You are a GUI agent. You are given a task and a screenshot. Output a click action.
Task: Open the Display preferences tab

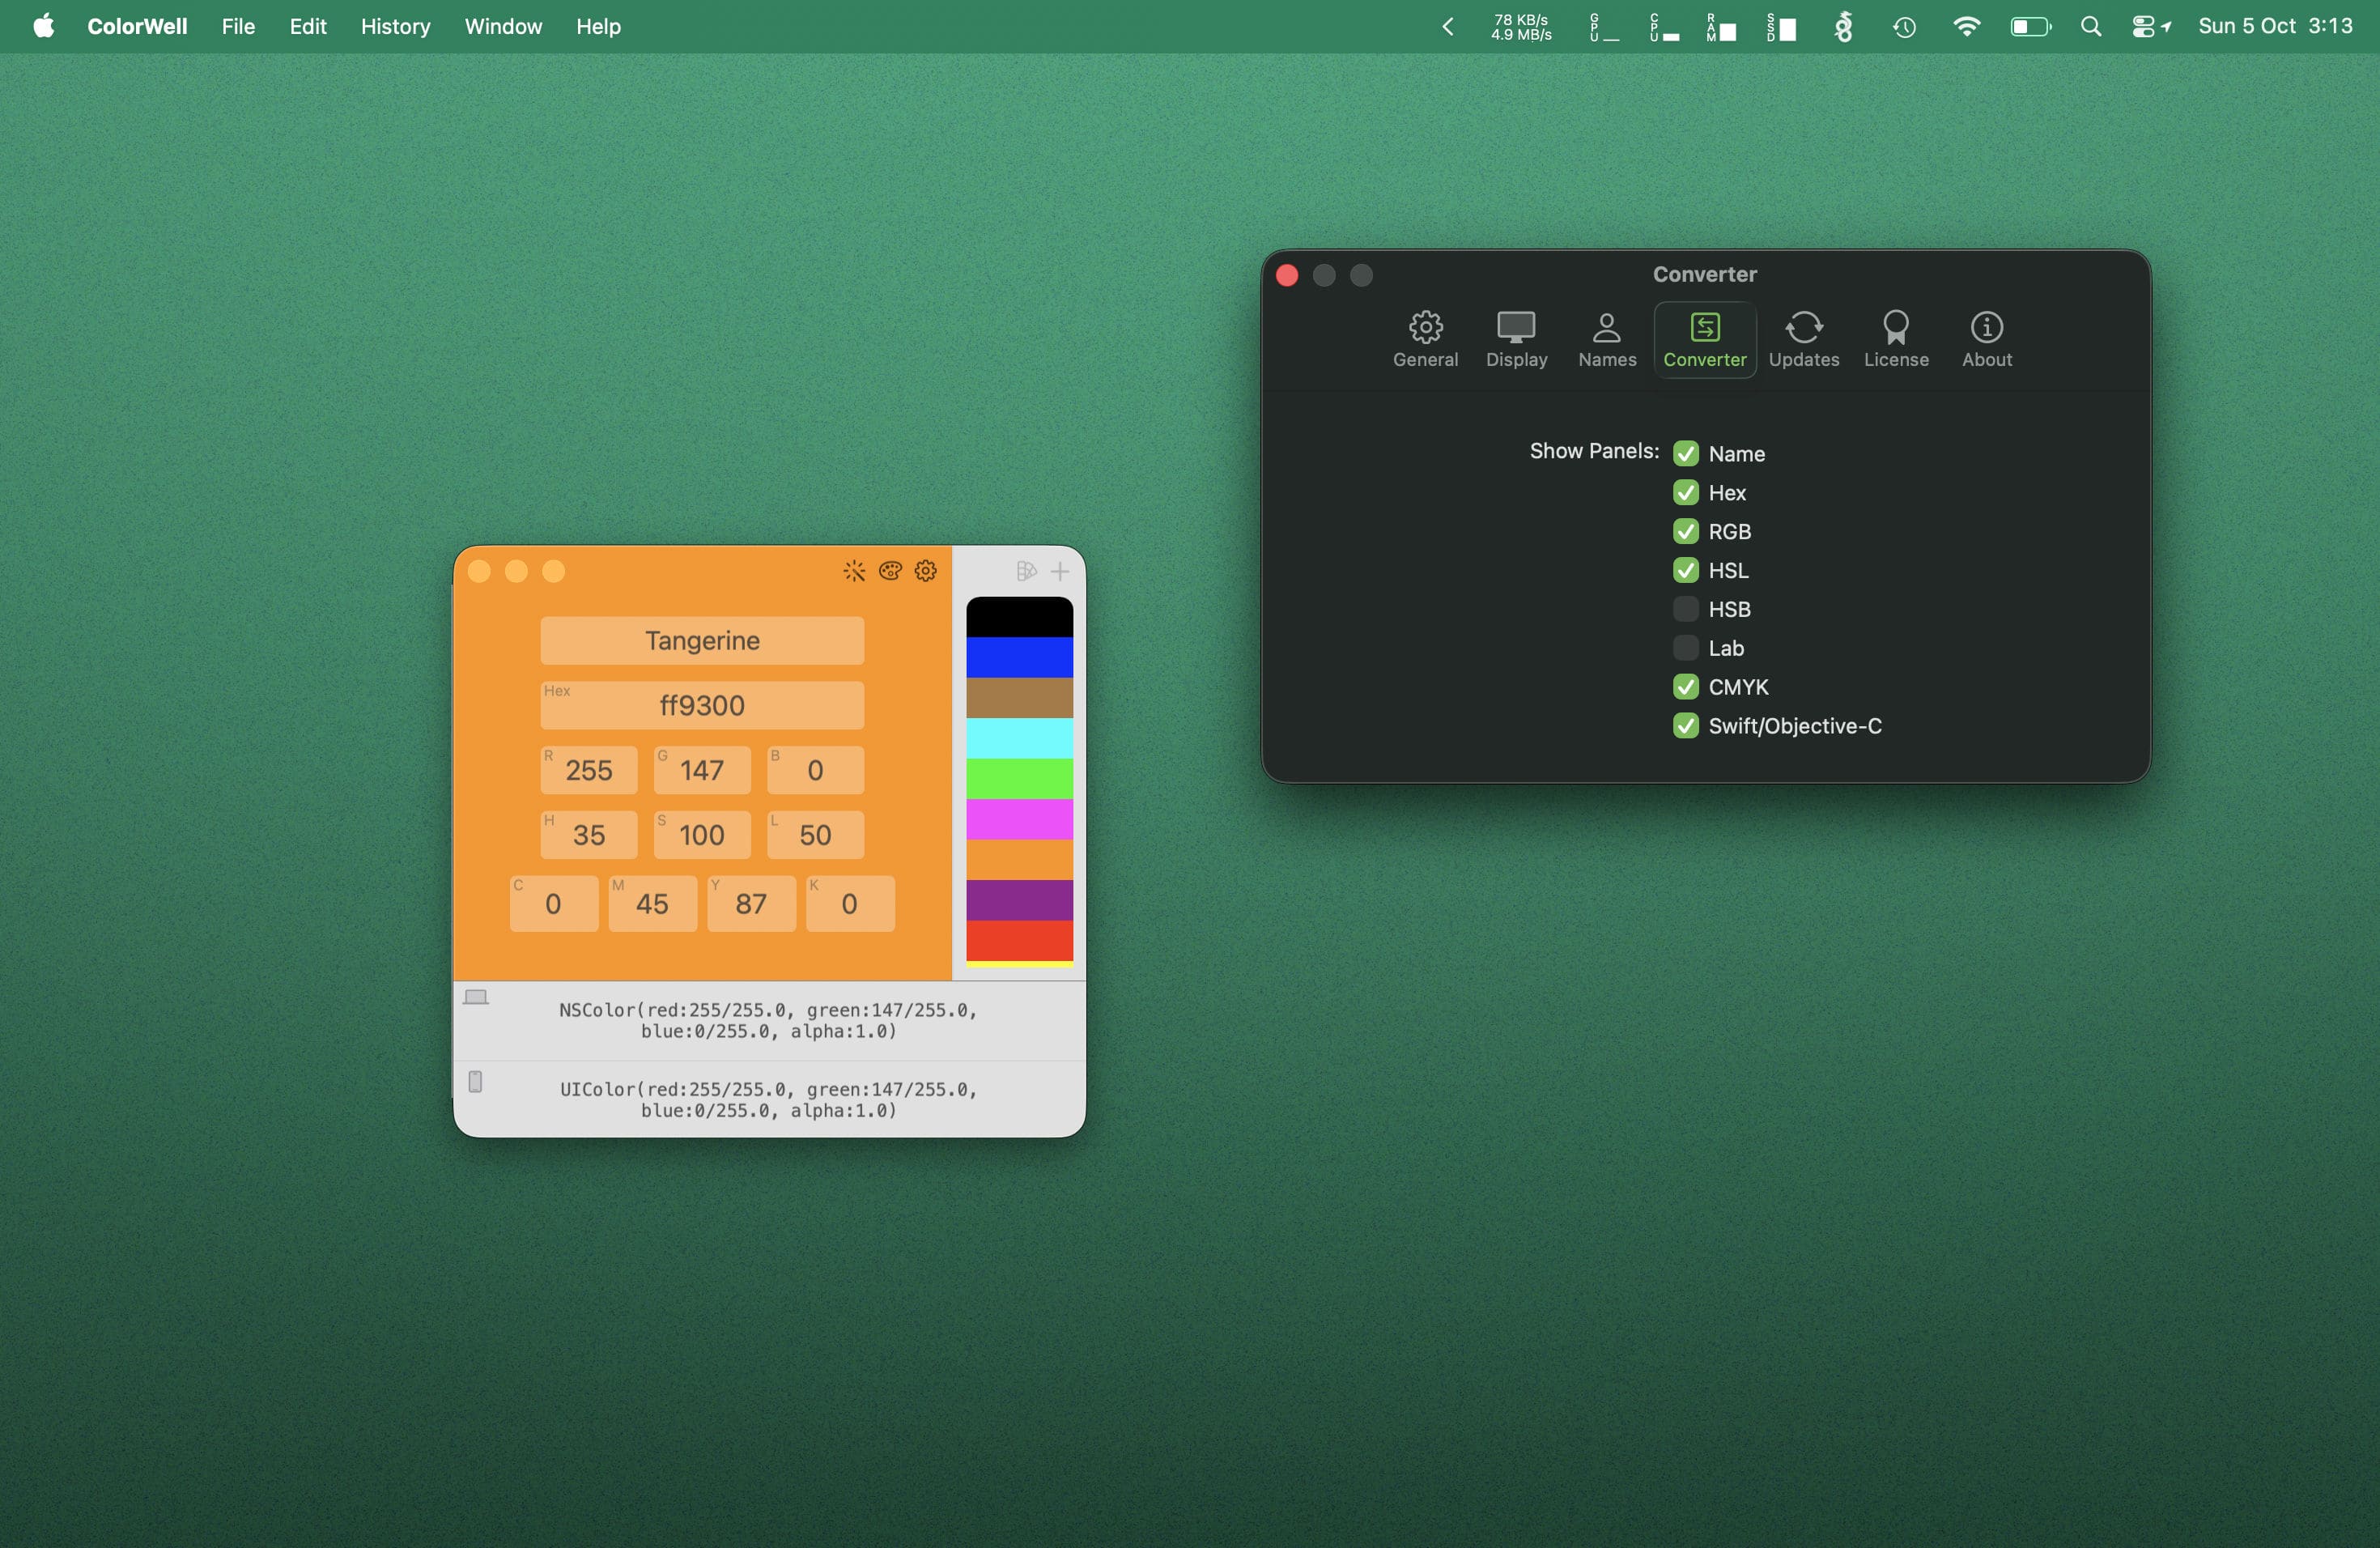(x=1516, y=339)
